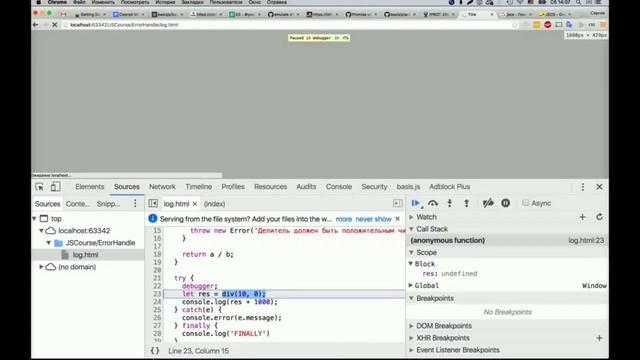Add a watch expression
This screenshot has height=360, width=640.
tap(582, 217)
